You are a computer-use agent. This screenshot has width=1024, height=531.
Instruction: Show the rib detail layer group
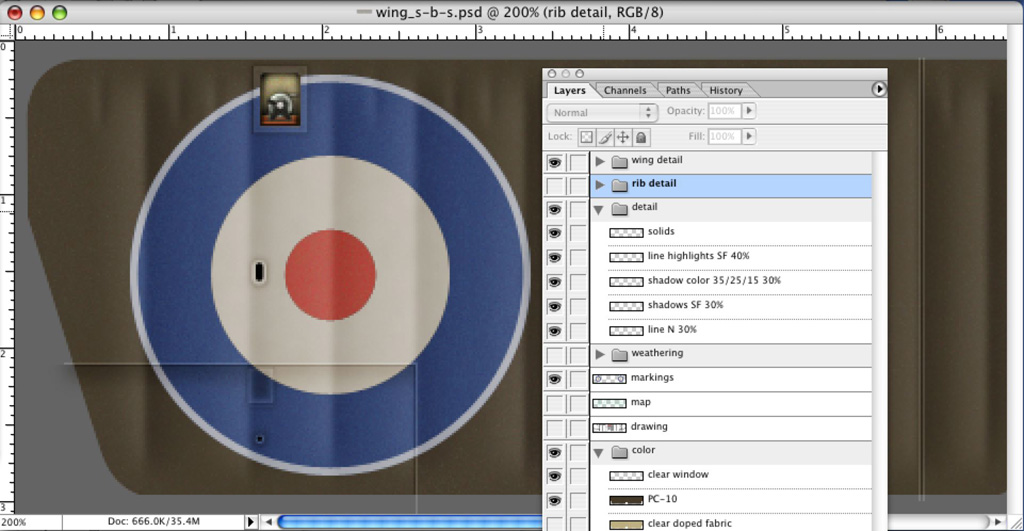pos(554,185)
